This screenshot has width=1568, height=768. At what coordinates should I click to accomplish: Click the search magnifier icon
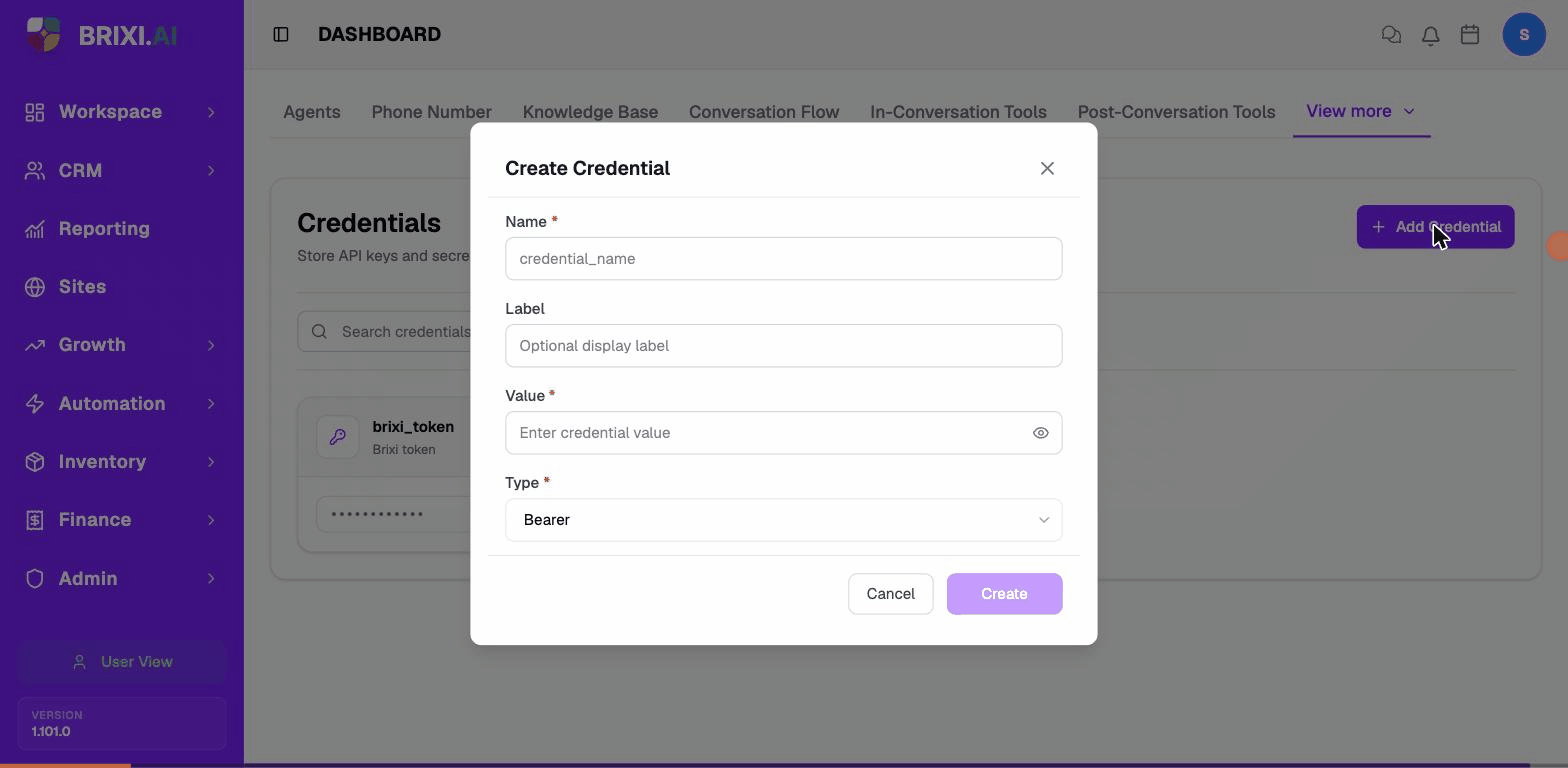point(319,332)
